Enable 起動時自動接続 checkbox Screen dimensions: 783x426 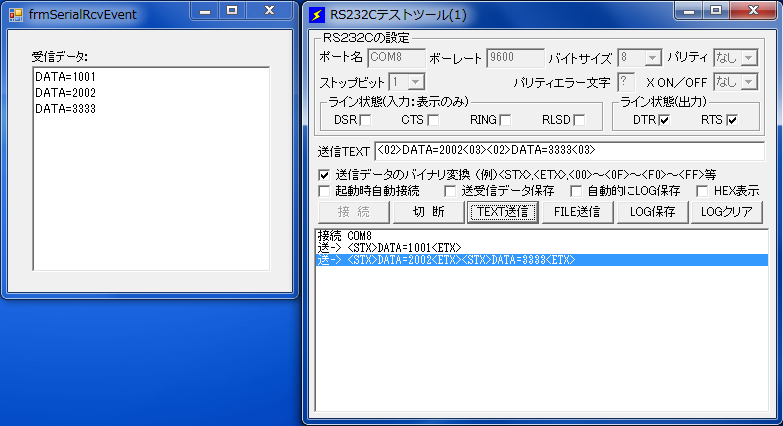click(324, 191)
